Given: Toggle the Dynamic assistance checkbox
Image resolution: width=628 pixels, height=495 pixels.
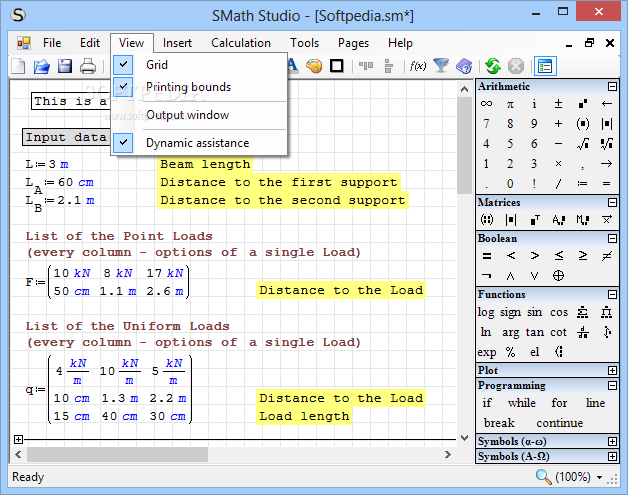Looking at the screenshot, I should [x=123, y=143].
